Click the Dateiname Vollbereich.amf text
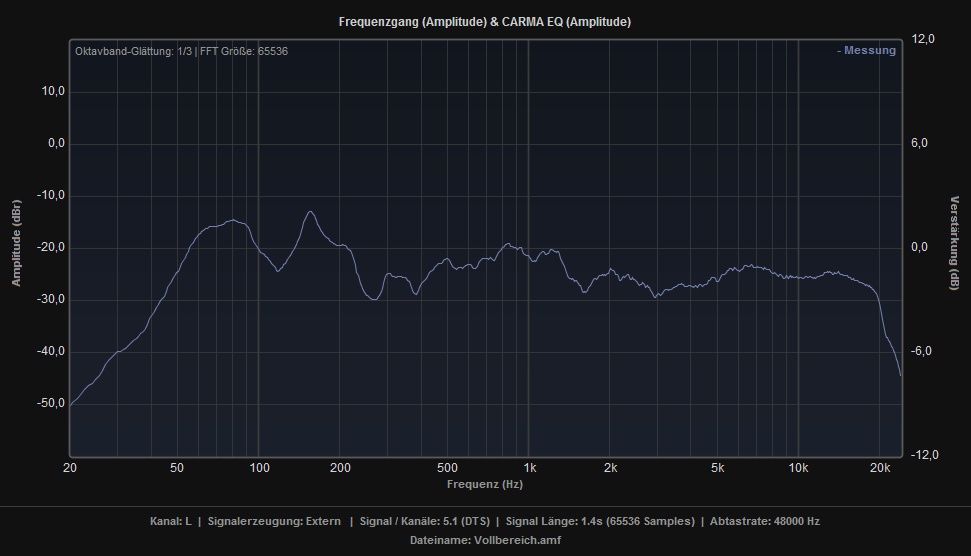 pos(485,540)
